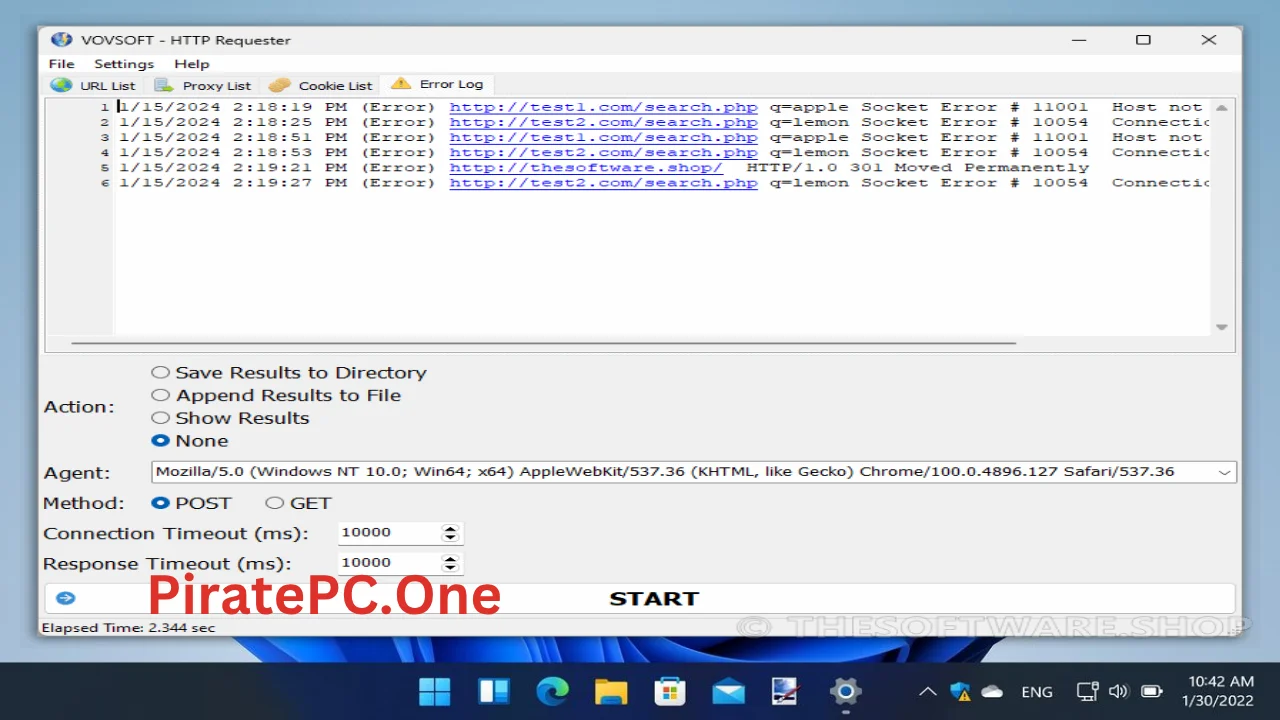This screenshot has height=720, width=1280.
Task: Choose GET method
Action: click(298, 503)
